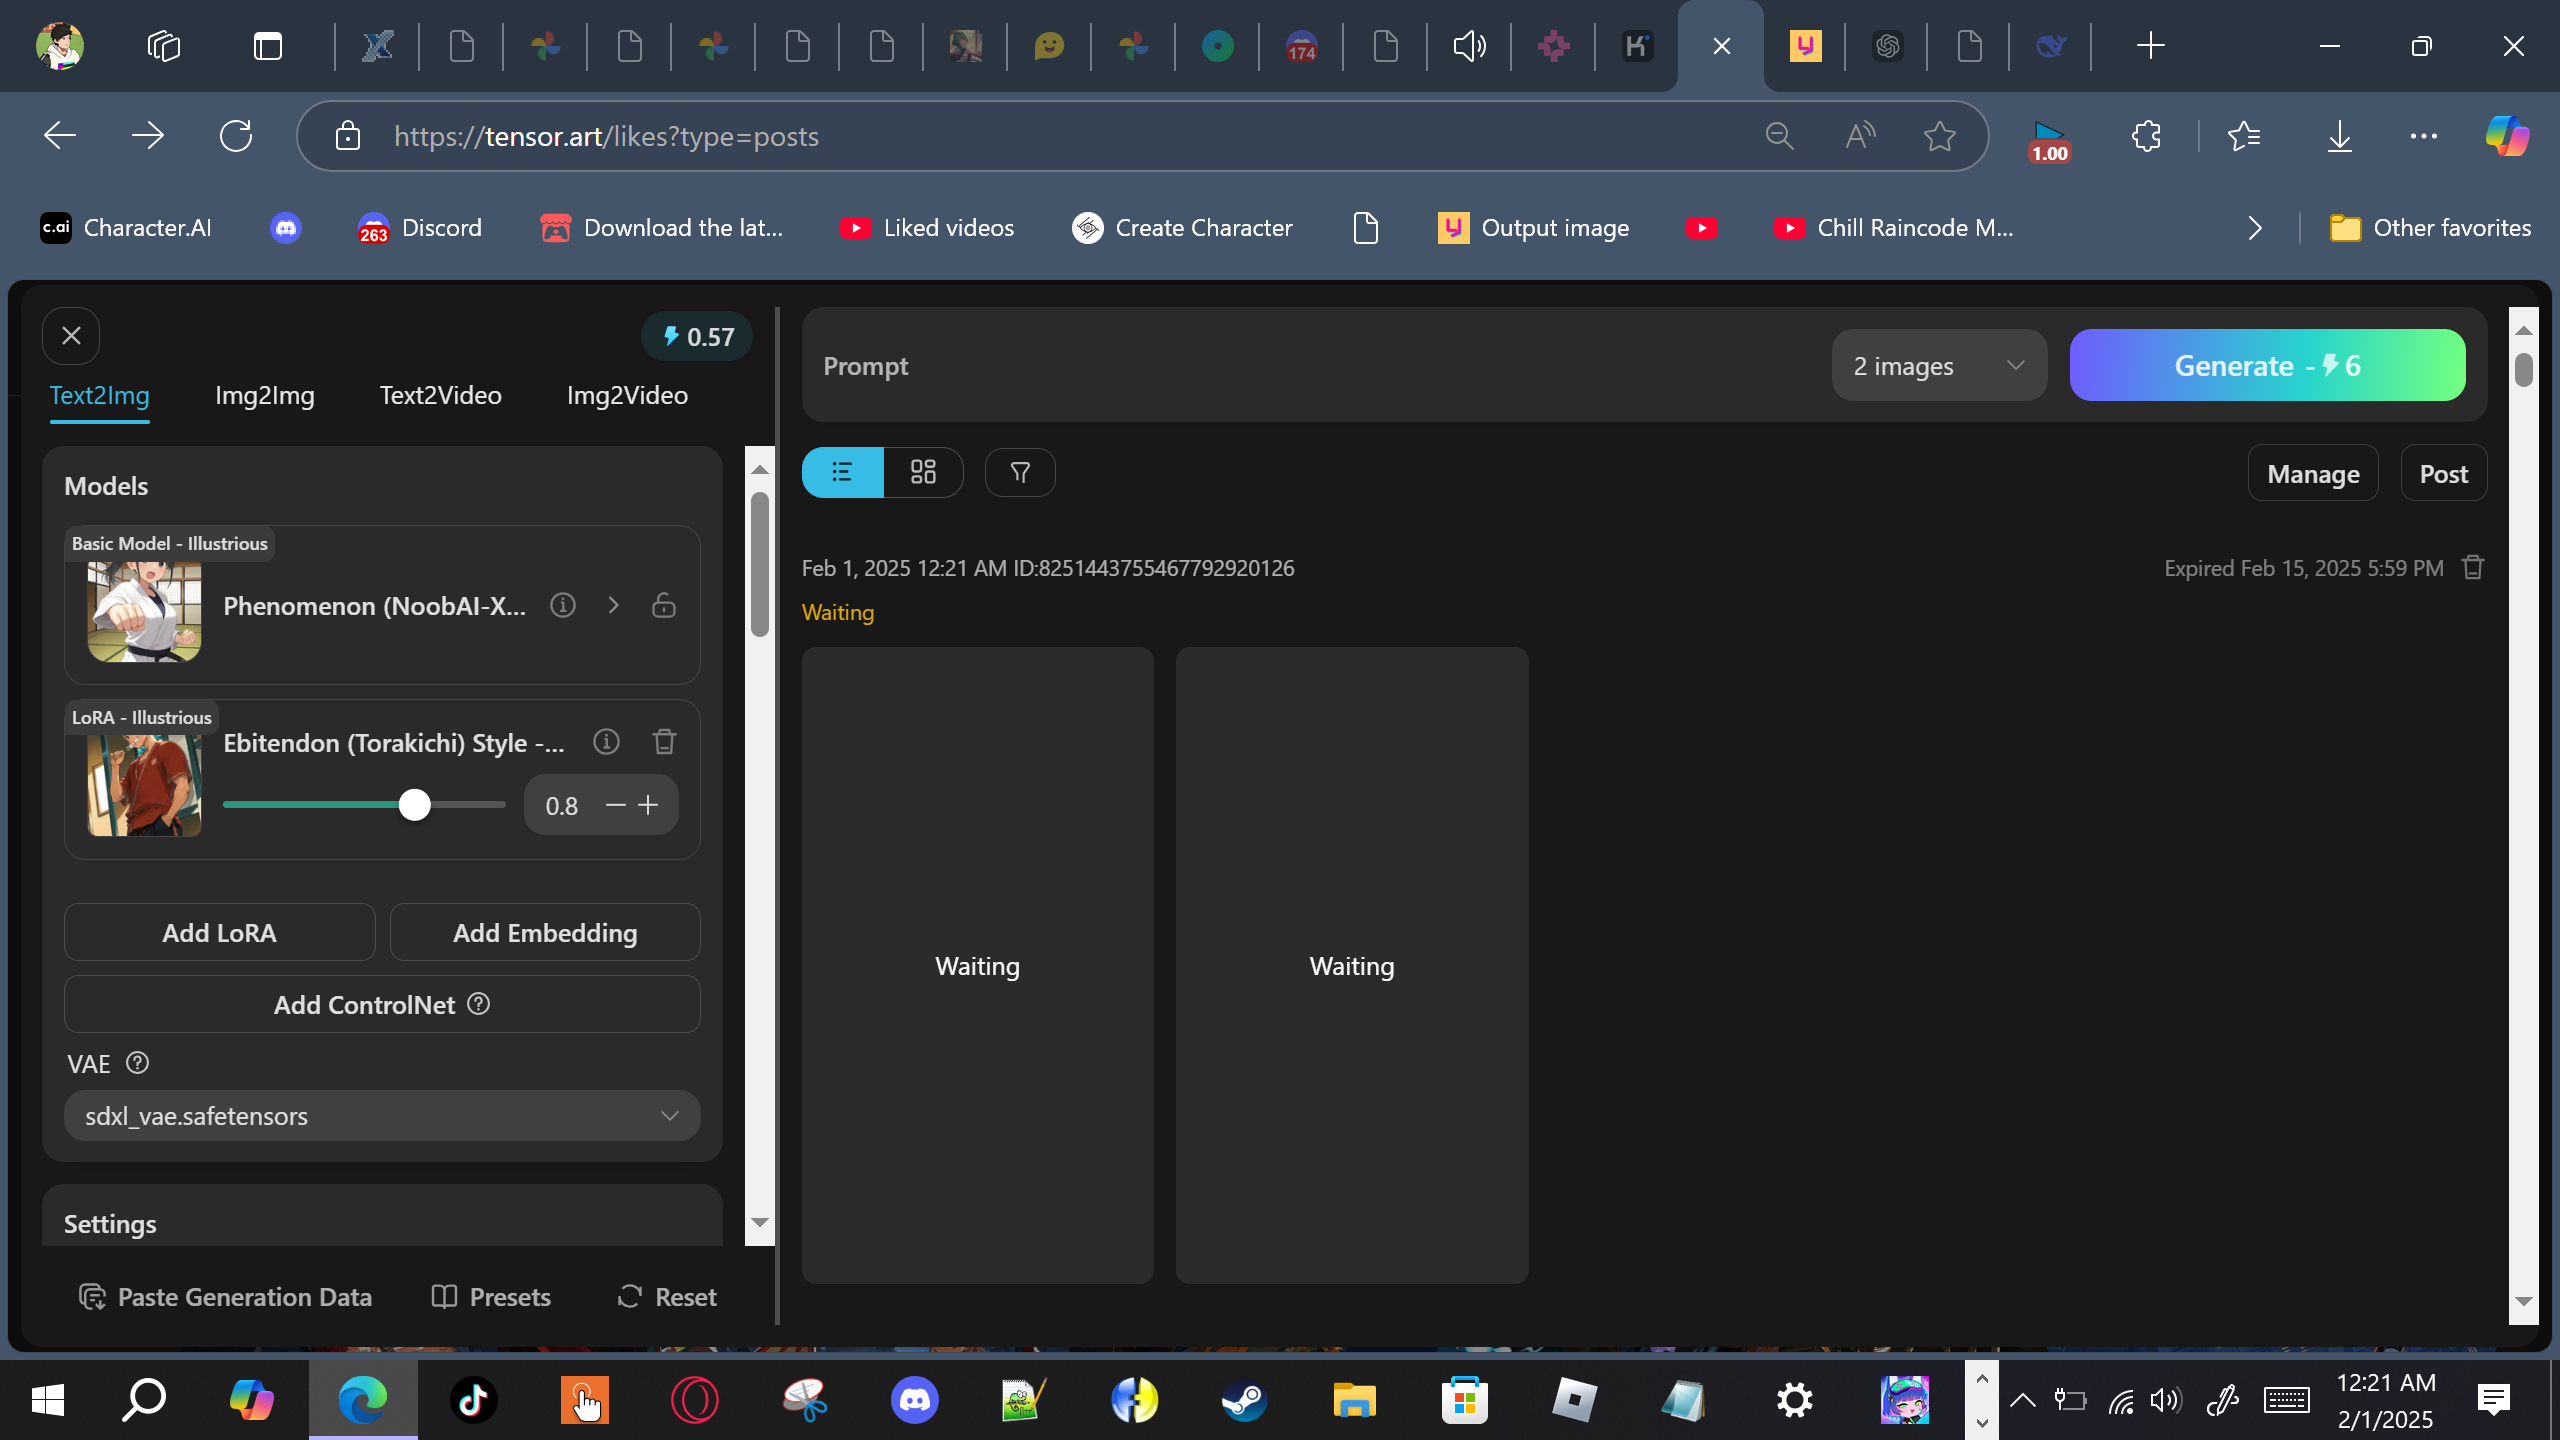This screenshot has width=2560, height=1440.
Task: Open the filter icon above generation list
Action: pyautogui.click(x=1020, y=472)
